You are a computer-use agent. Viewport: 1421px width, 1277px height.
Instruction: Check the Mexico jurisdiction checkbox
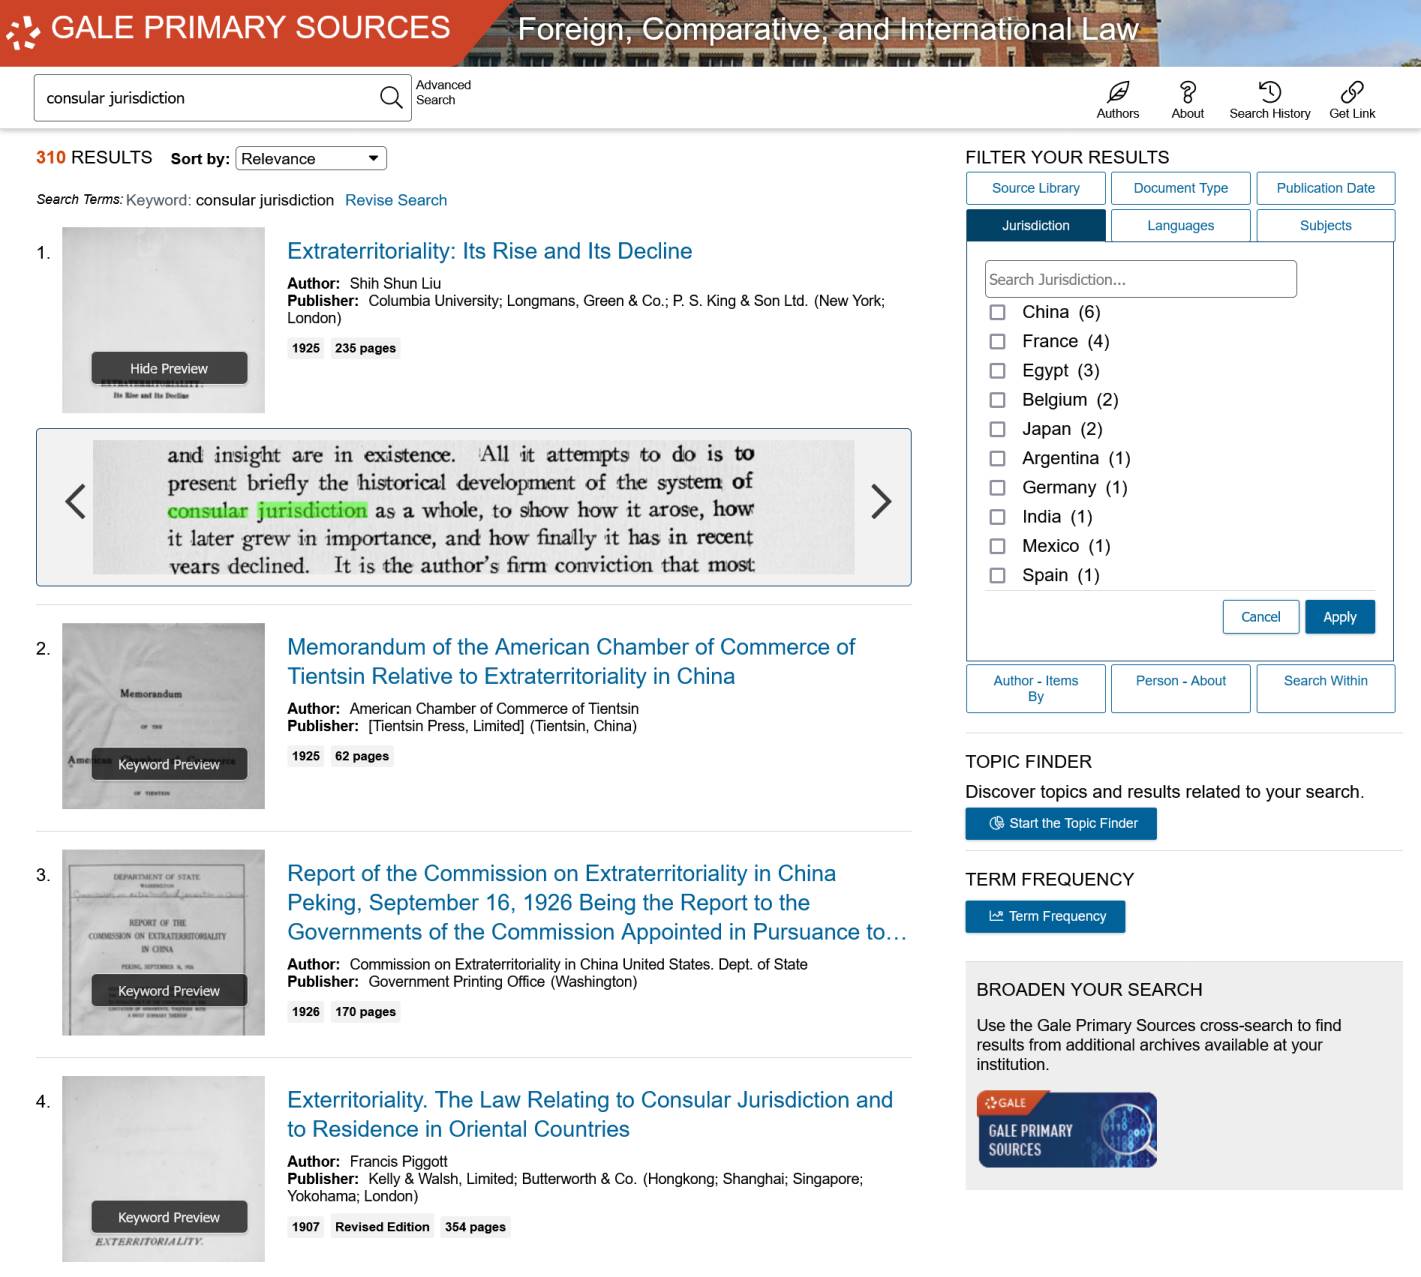click(997, 546)
